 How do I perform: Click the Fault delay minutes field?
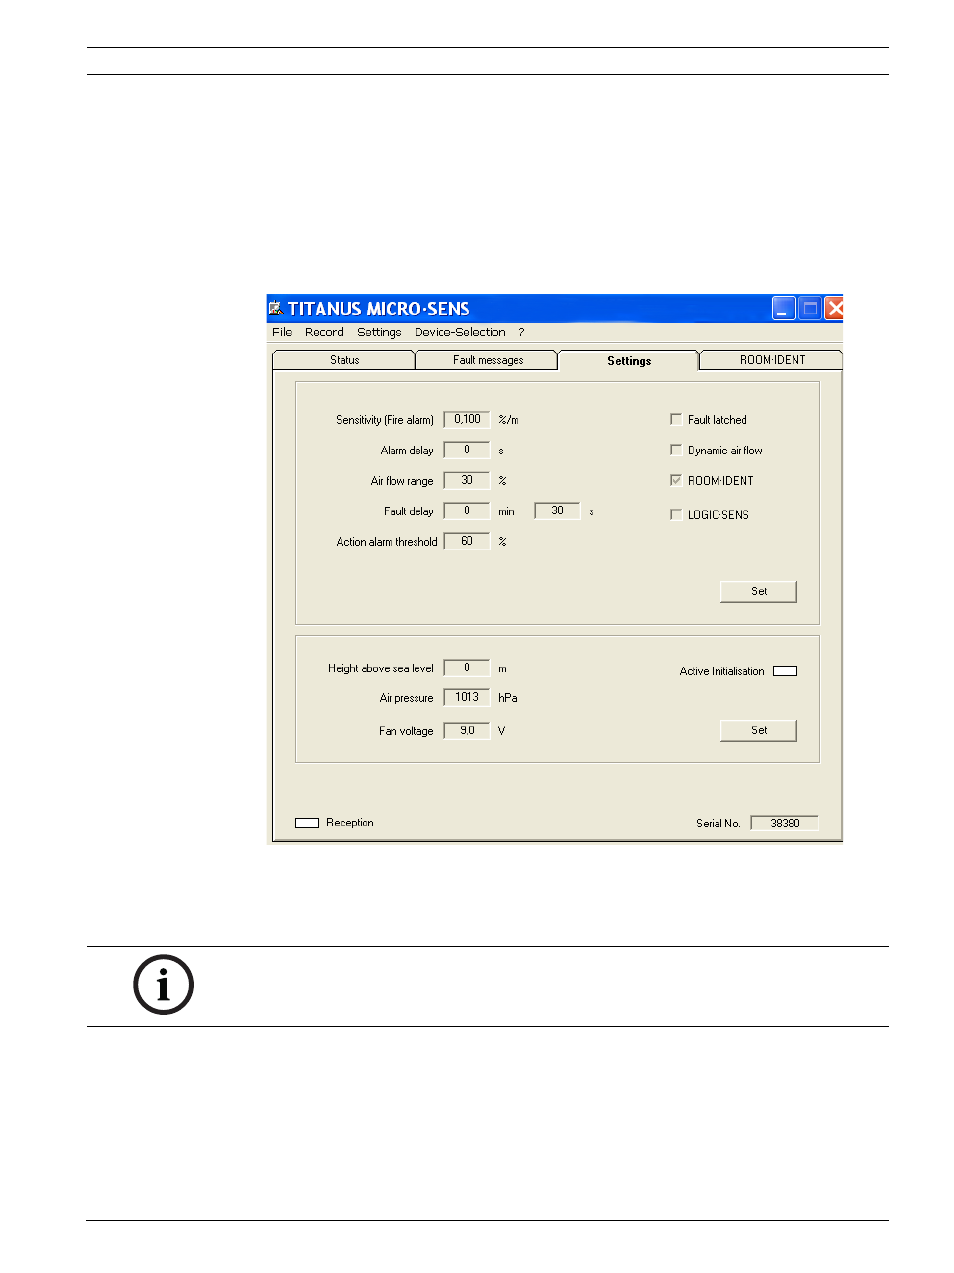click(x=467, y=511)
